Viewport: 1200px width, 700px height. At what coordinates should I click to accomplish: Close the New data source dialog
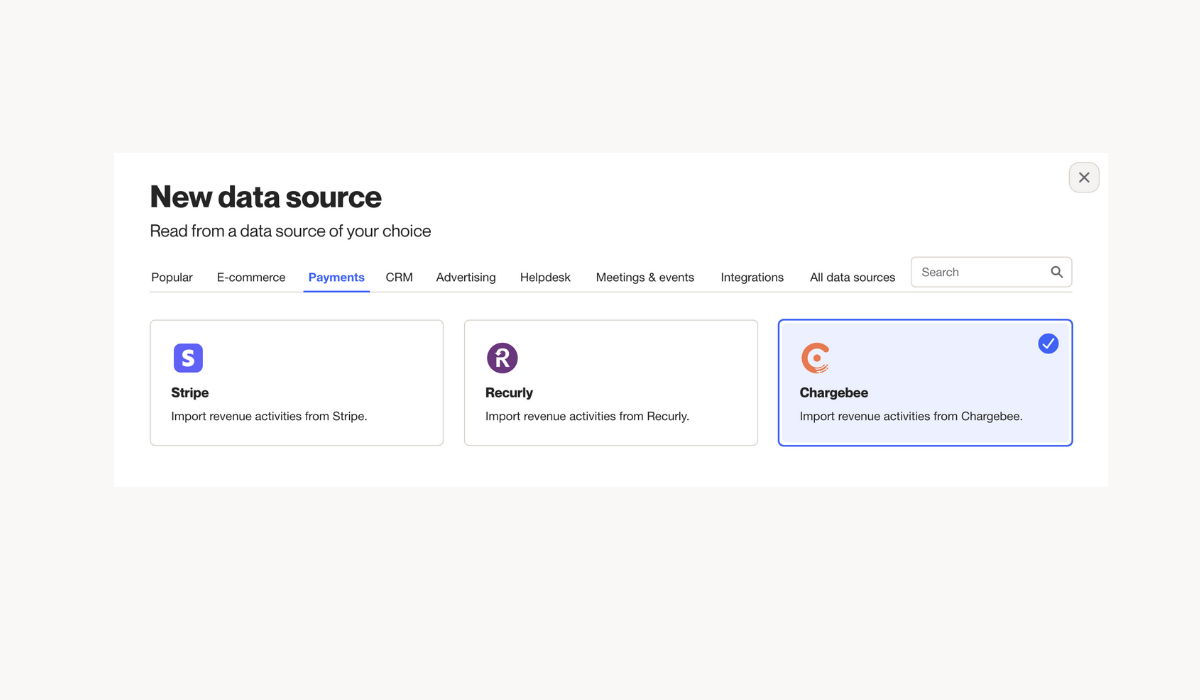1084,177
